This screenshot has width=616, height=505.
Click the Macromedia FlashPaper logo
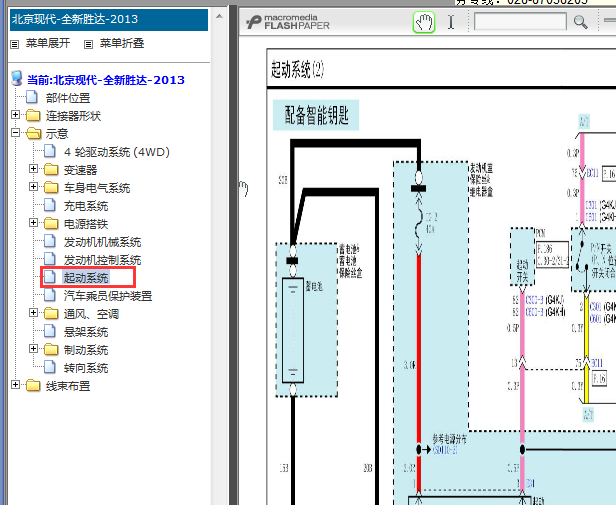[x=288, y=22]
